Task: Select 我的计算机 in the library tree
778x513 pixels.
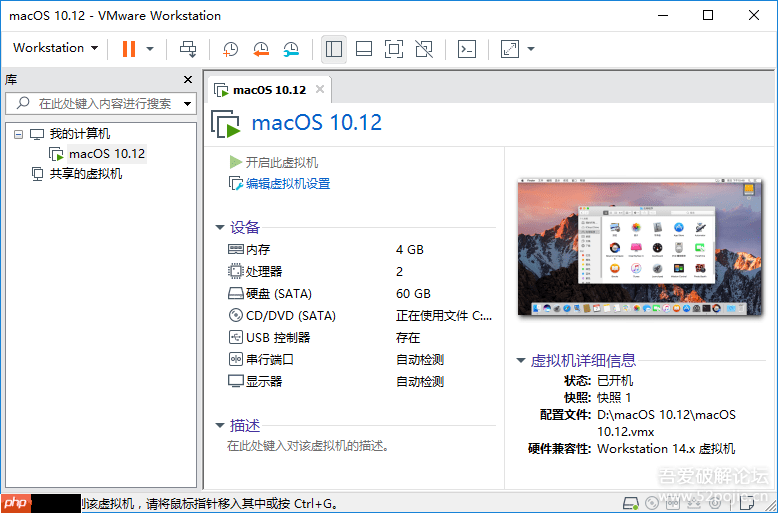Action: (x=79, y=133)
